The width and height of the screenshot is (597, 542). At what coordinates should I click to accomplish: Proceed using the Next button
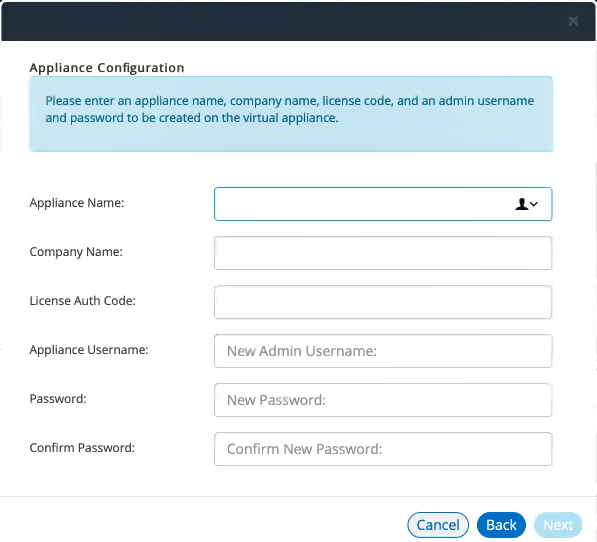tap(558, 525)
